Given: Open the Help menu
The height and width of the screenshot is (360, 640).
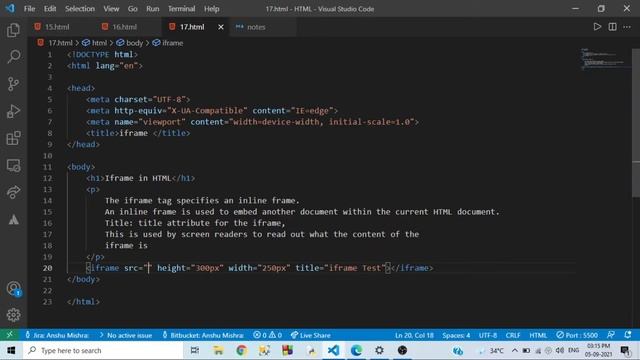Looking at the screenshot, I should (x=211, y=9).
